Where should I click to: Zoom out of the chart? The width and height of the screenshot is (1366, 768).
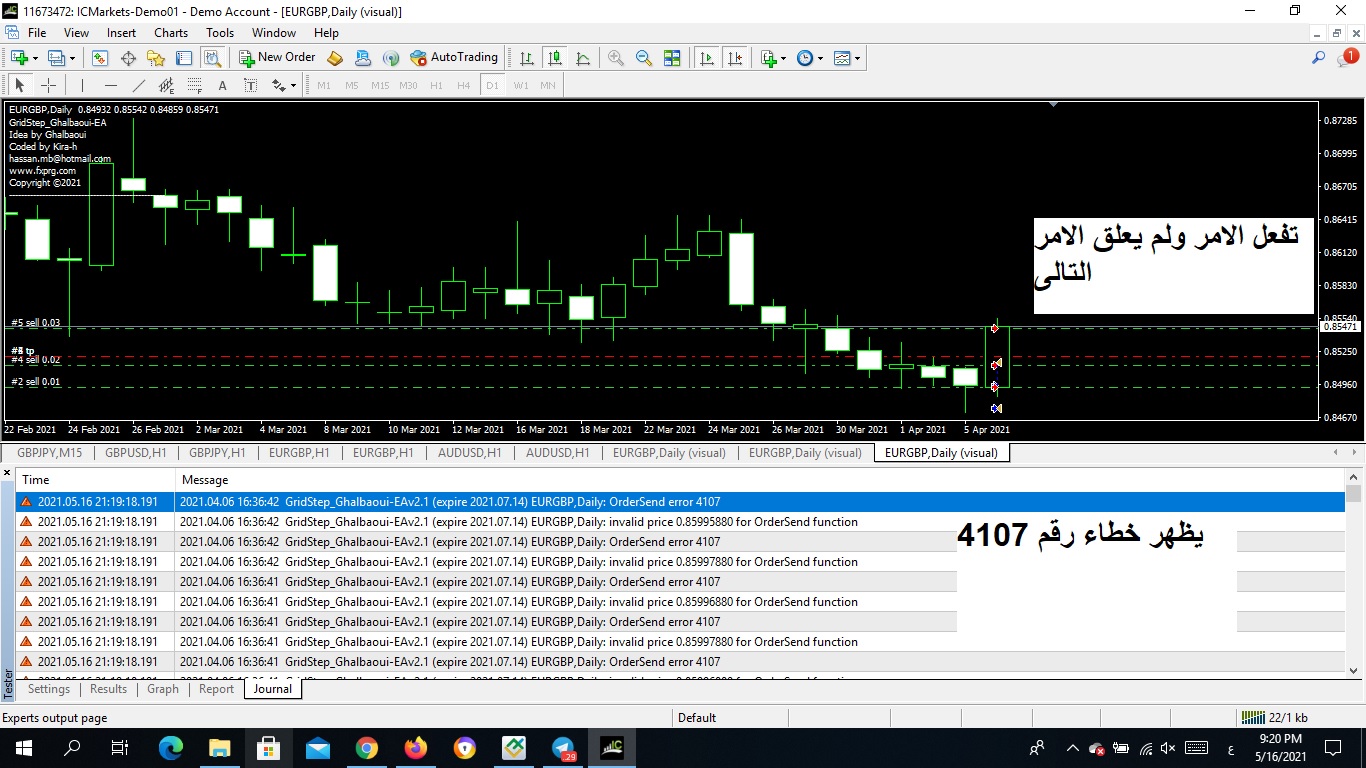tap(644, 58)
